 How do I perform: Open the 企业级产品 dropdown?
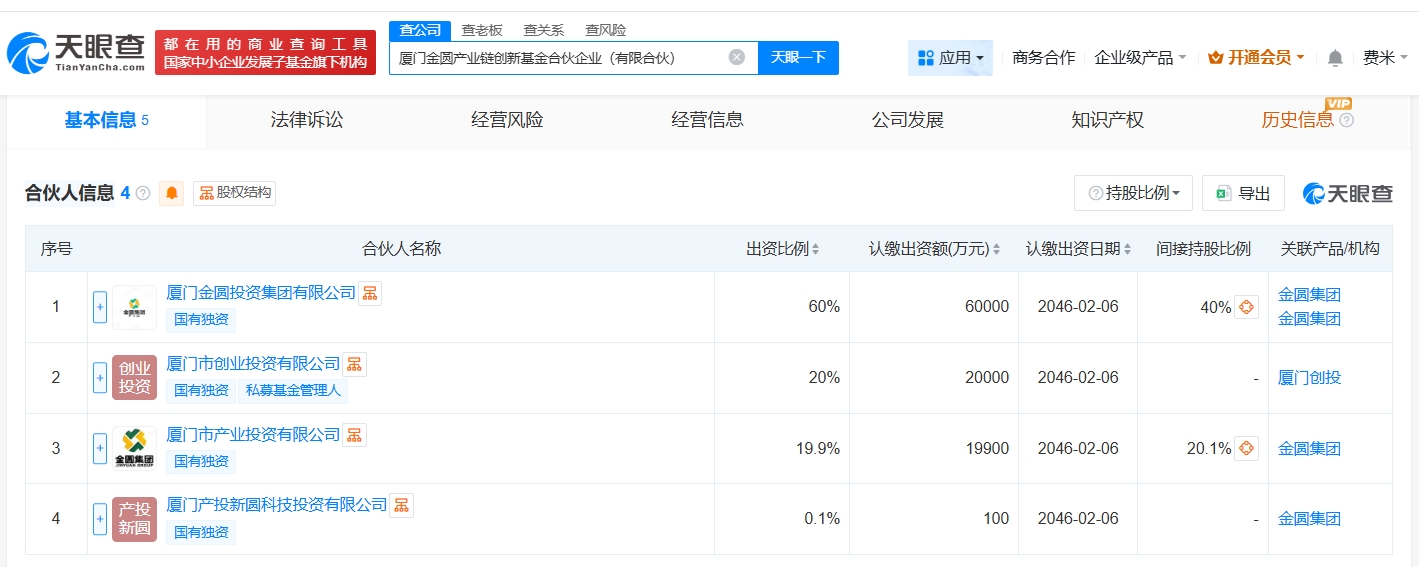1140,58
